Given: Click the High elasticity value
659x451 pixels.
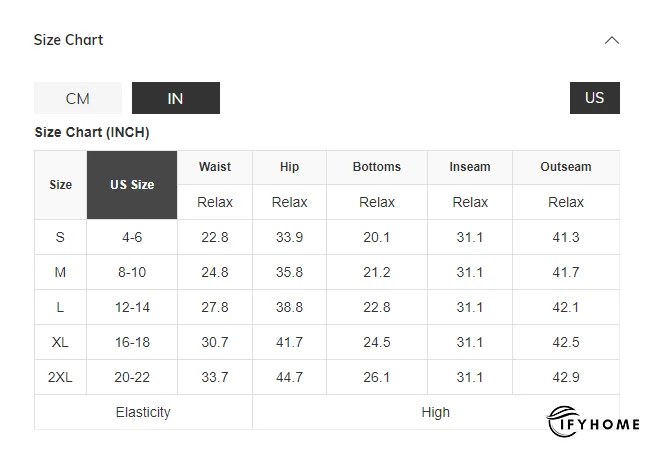Looking at the screenshot, I should pyautogui.click(x=436, y=412).
